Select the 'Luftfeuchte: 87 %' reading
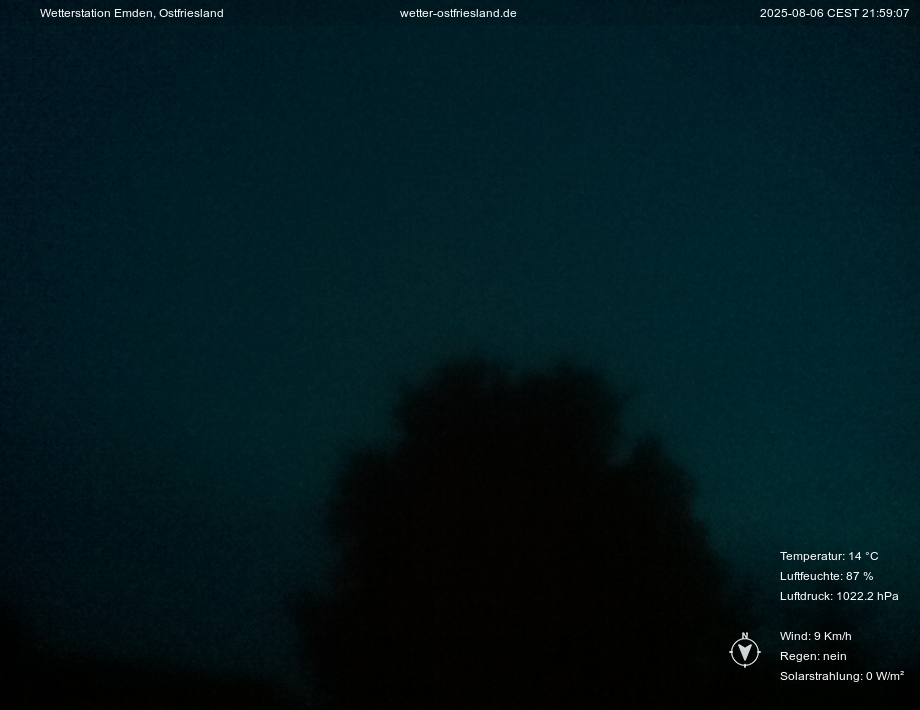920x710 pixels. 826,576
